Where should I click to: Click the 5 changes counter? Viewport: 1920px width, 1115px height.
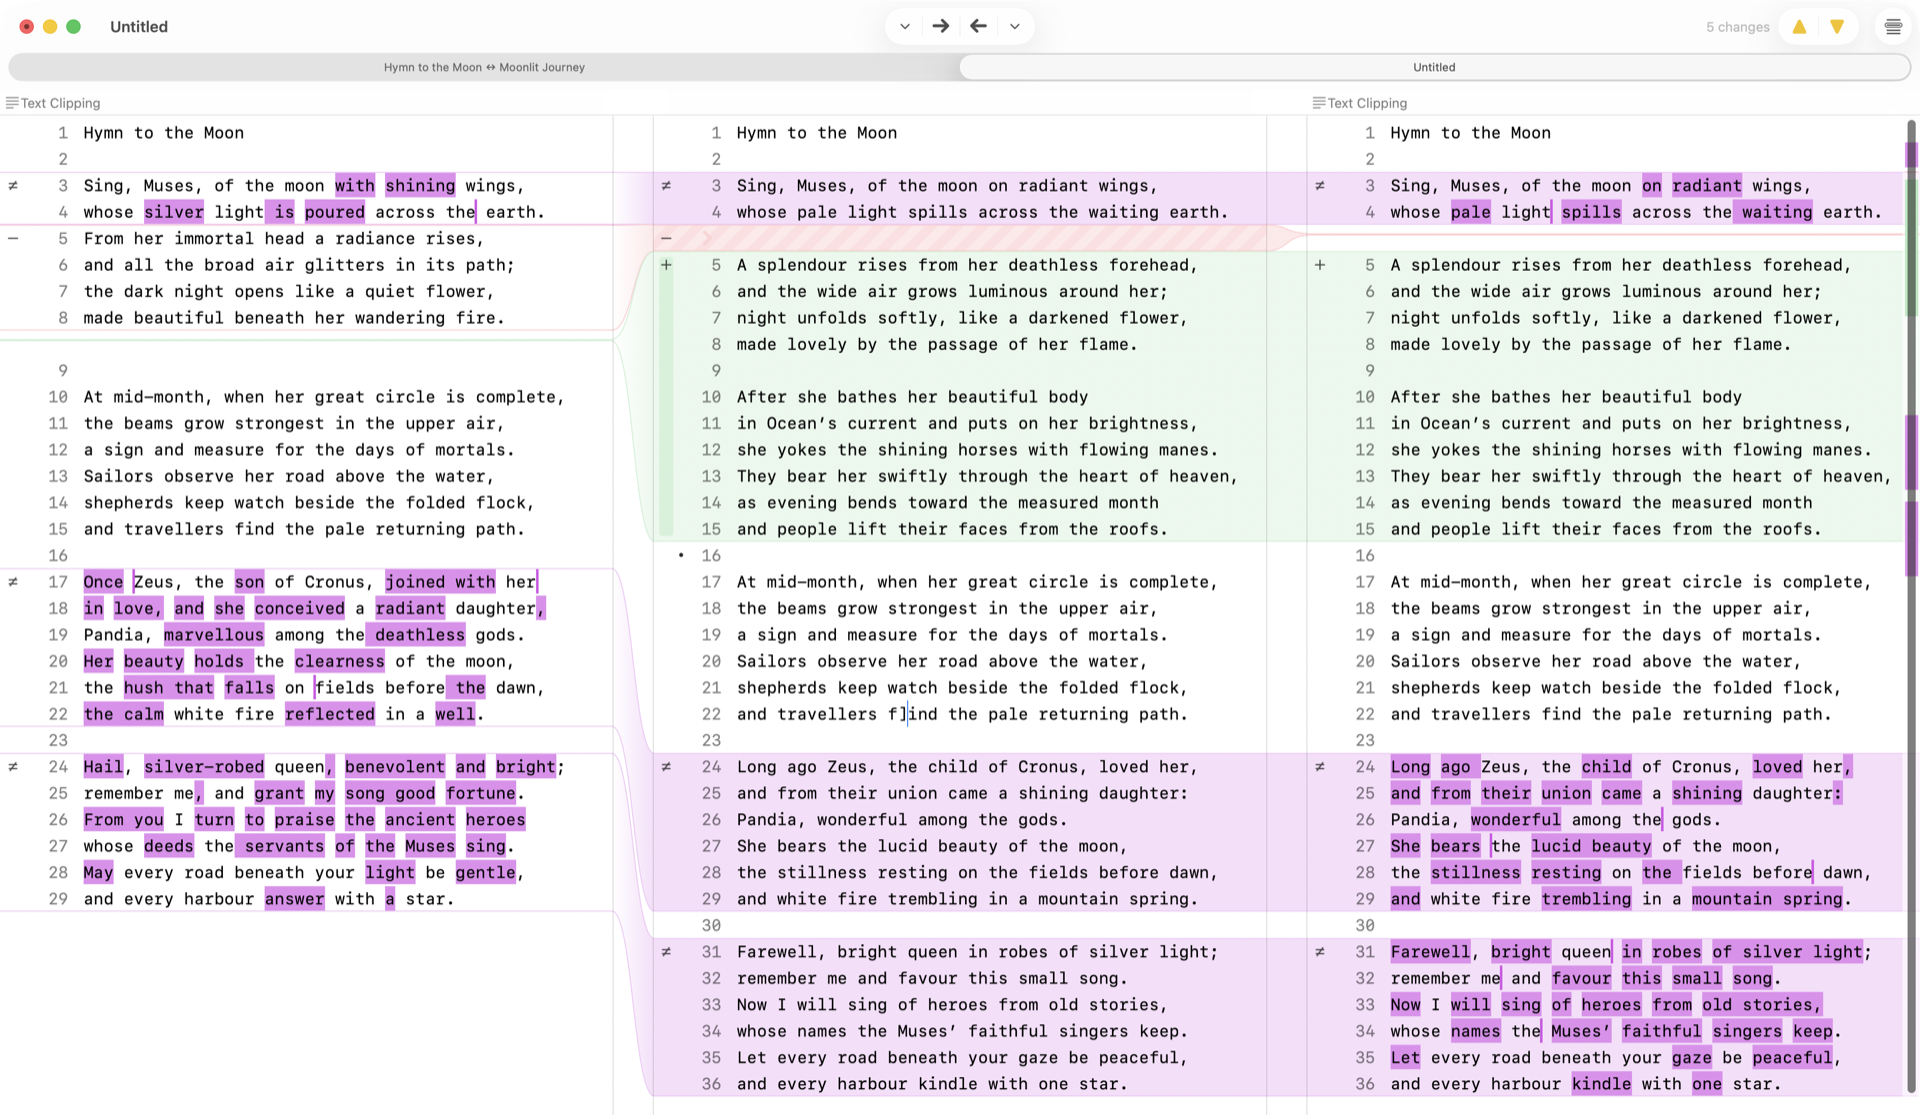pyautogui.click(x=1737, y=27)
